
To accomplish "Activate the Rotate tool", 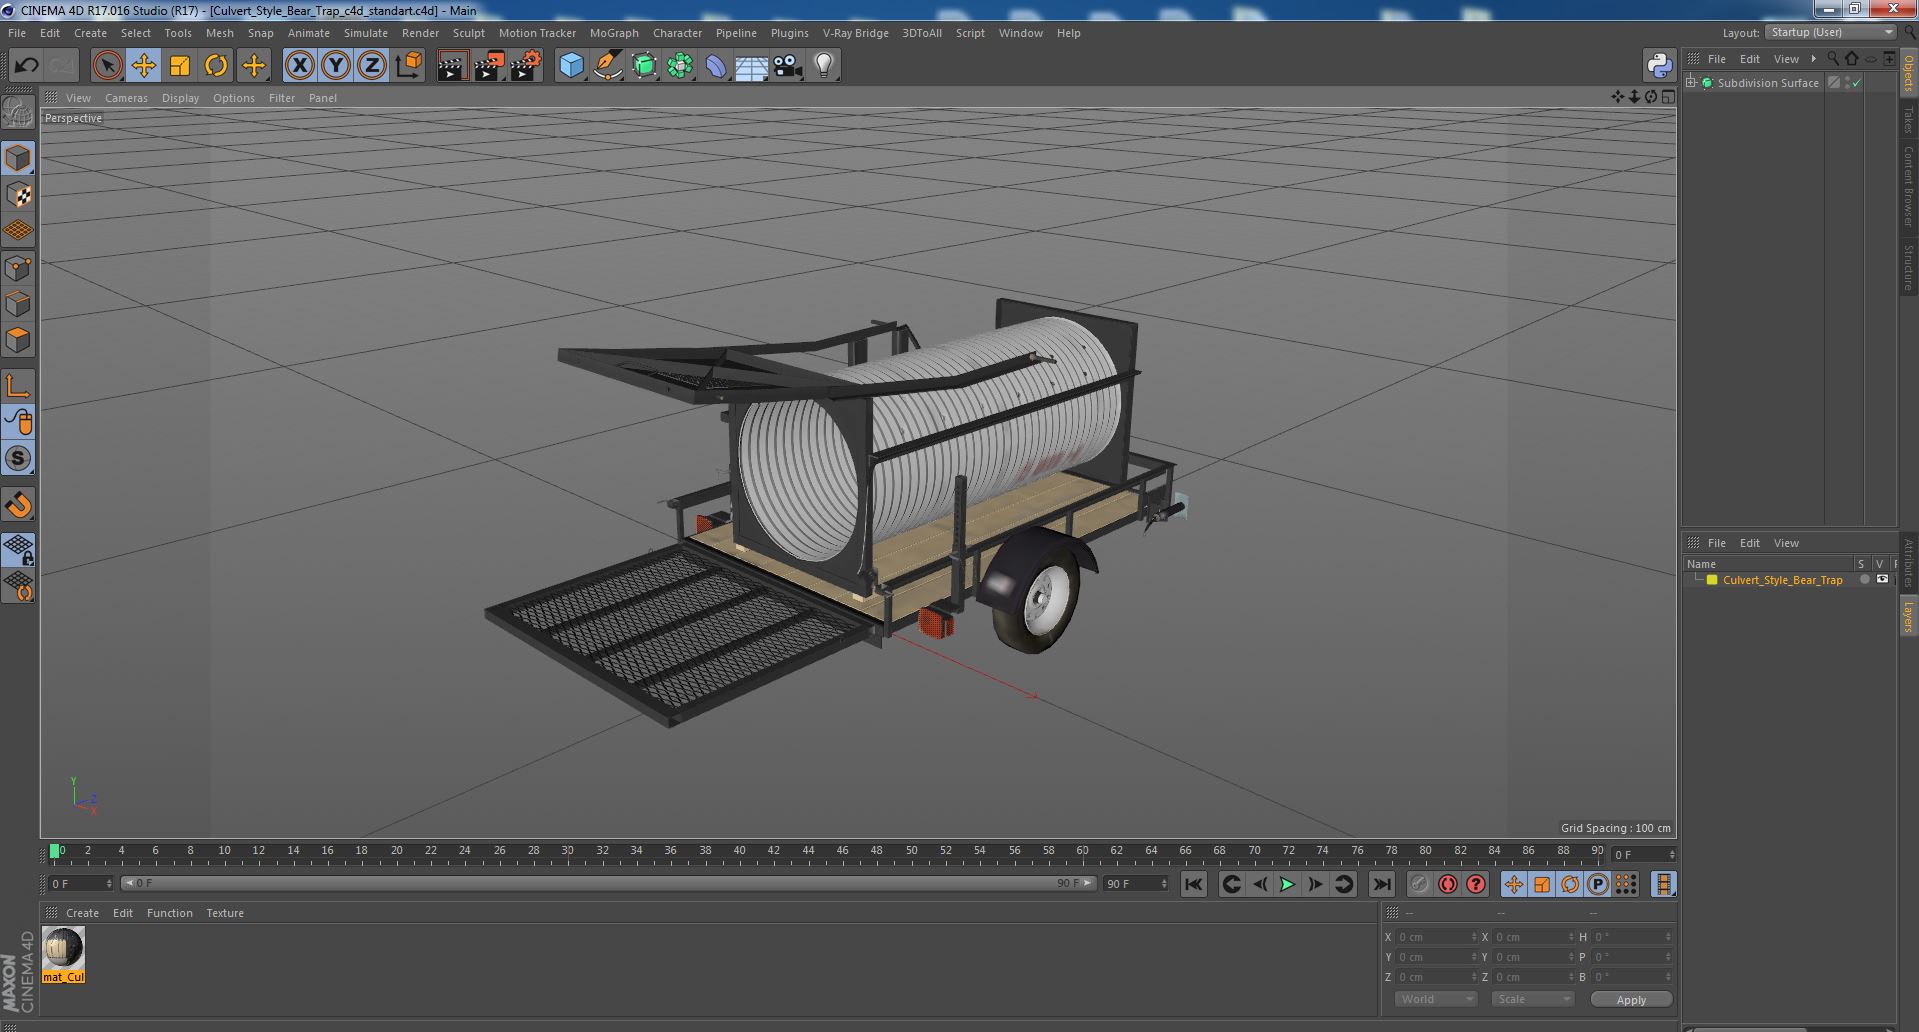I will 215,66.
